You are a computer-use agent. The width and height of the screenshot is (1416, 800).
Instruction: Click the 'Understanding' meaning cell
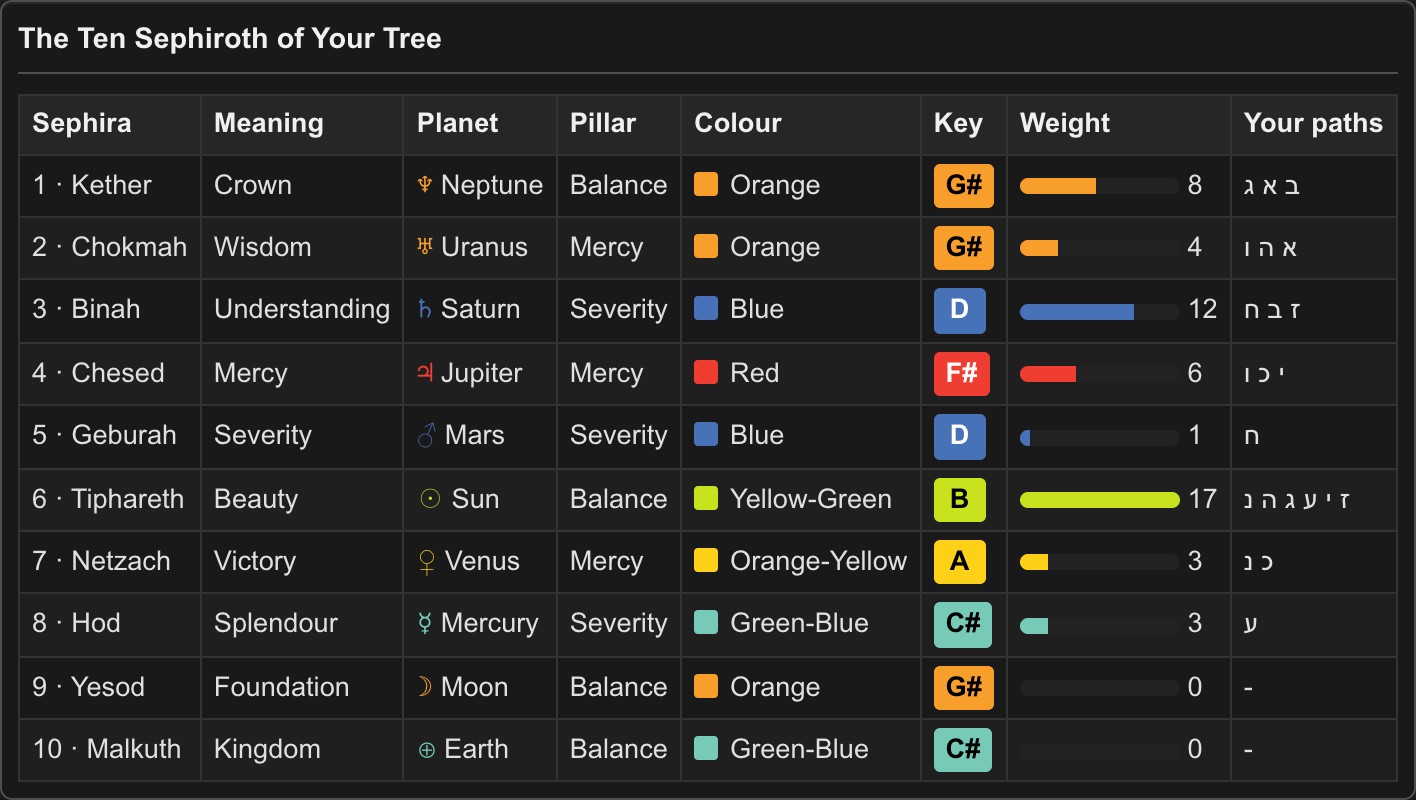pyautogui.click(x=302, y=311)
